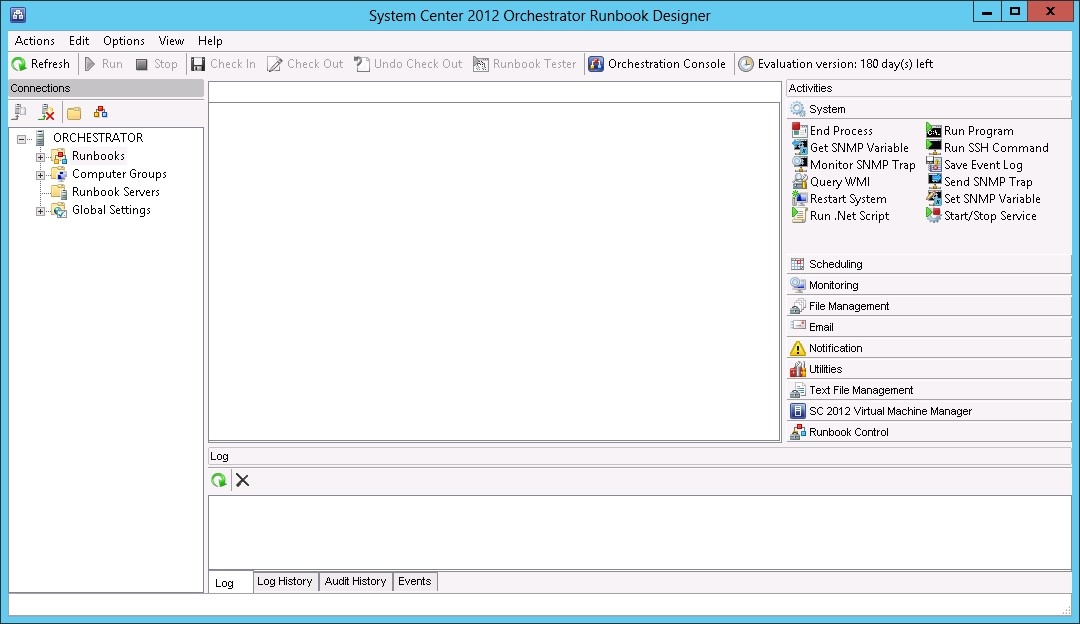Viewport: 1080px width, 624px height.
Task: Click inside the empty runbook design canvas
Action: point(495,271)
